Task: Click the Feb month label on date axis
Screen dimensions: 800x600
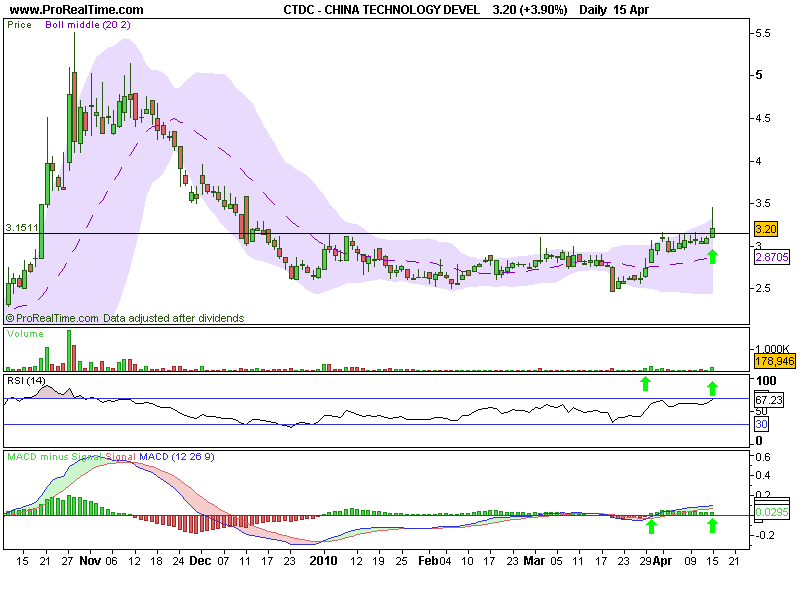Action: [x=428, y=561]
